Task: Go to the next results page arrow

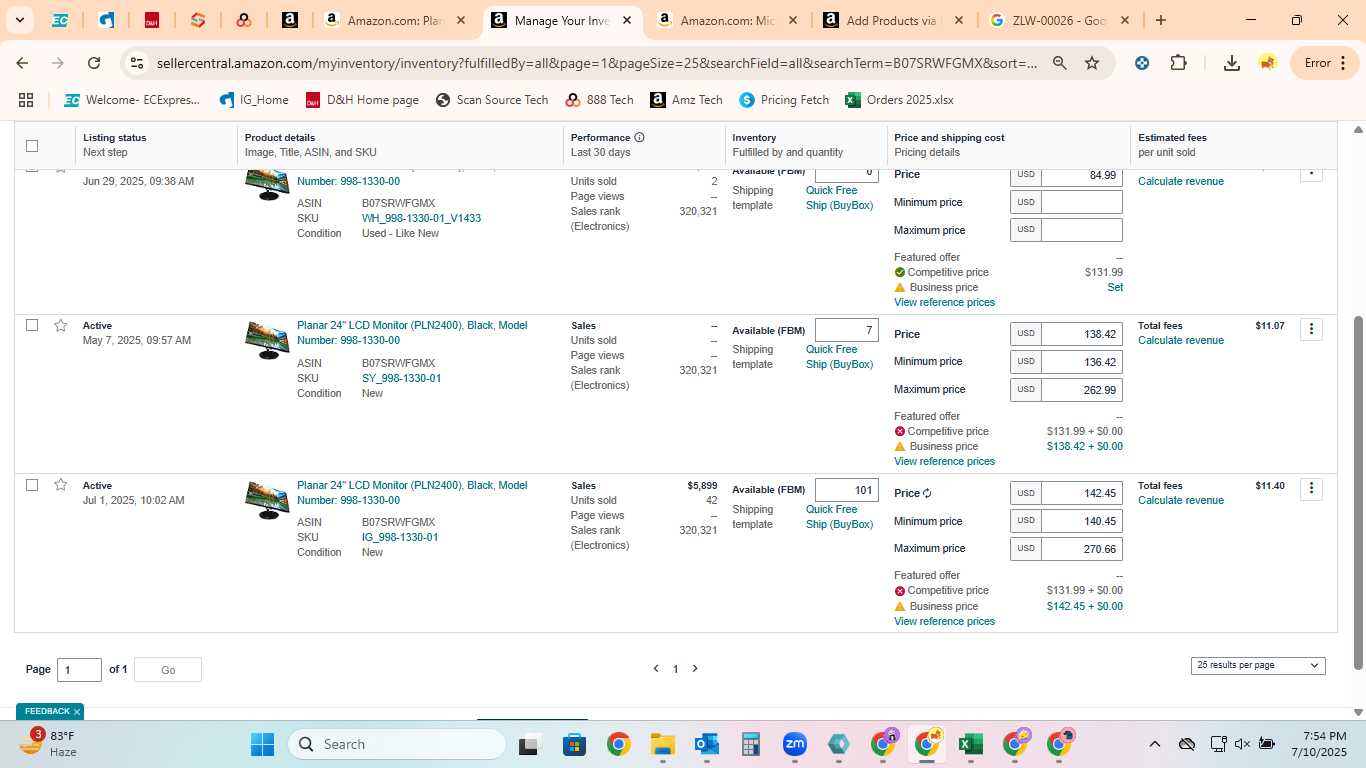Action: (x=695, y=669)
